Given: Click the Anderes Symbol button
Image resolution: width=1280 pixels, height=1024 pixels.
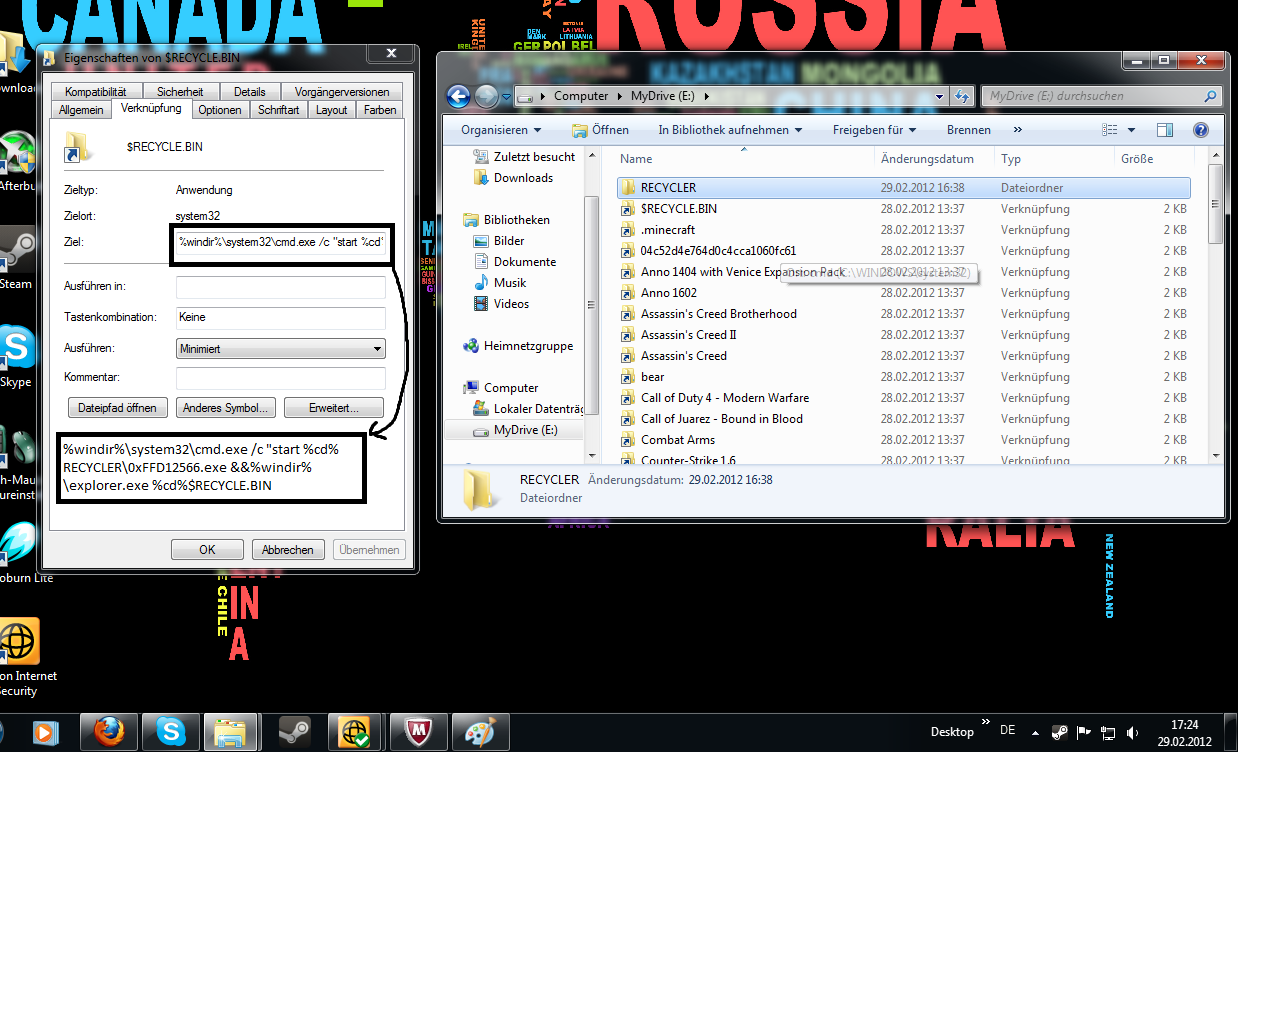Looking at the screenshot, I should tap(225, 408).
